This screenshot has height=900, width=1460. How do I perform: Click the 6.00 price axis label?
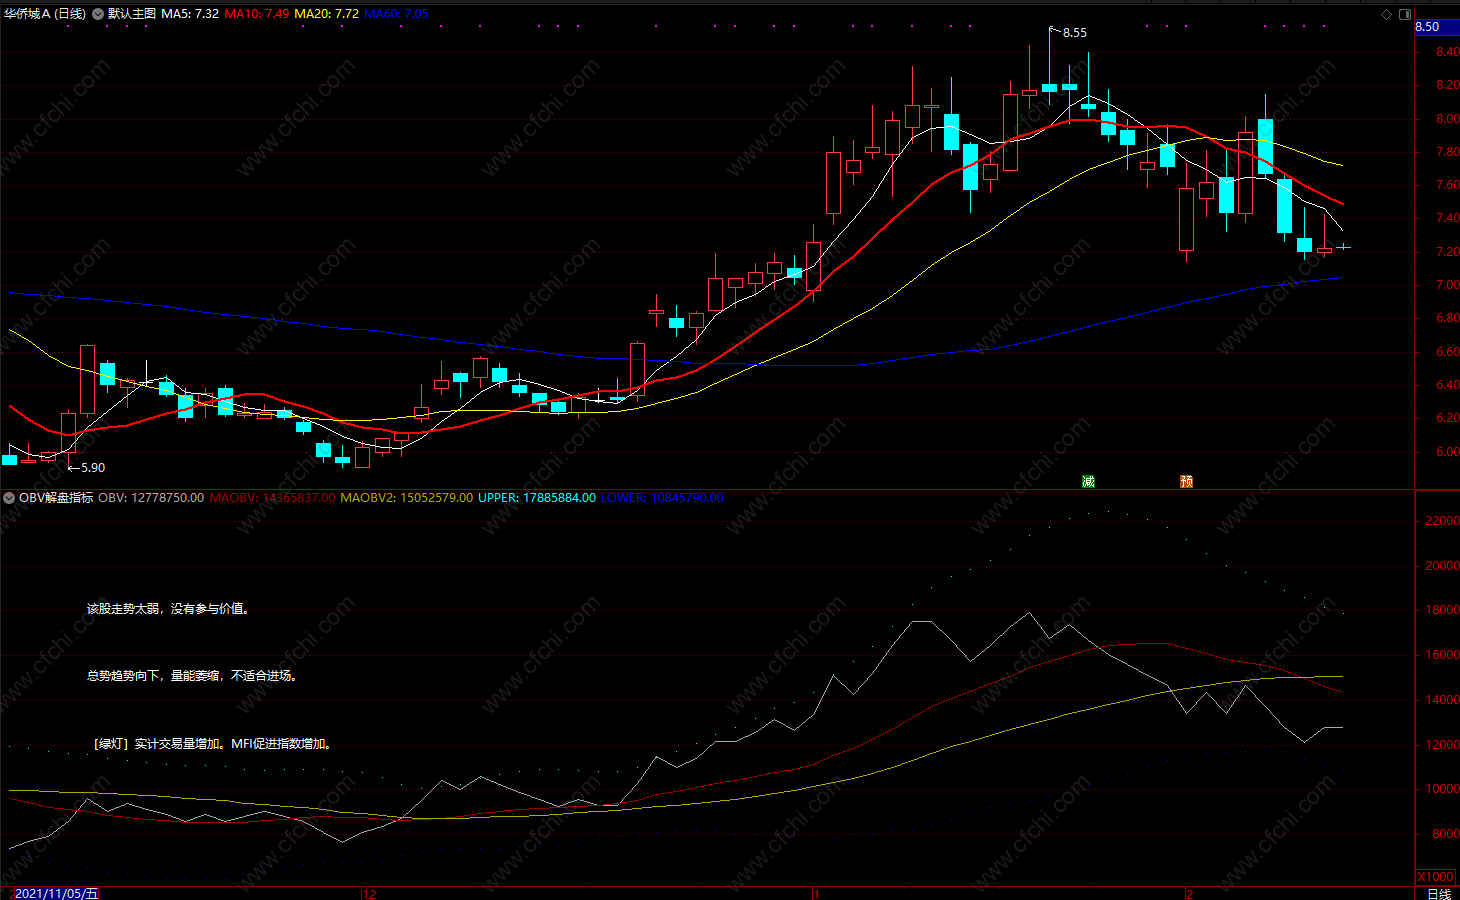coord(1447,451)
